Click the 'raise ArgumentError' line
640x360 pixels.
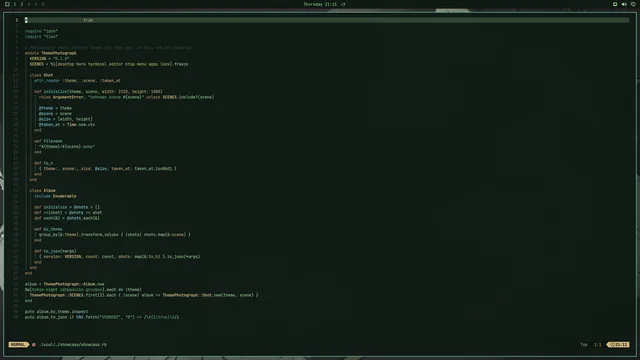coord(127,97)
